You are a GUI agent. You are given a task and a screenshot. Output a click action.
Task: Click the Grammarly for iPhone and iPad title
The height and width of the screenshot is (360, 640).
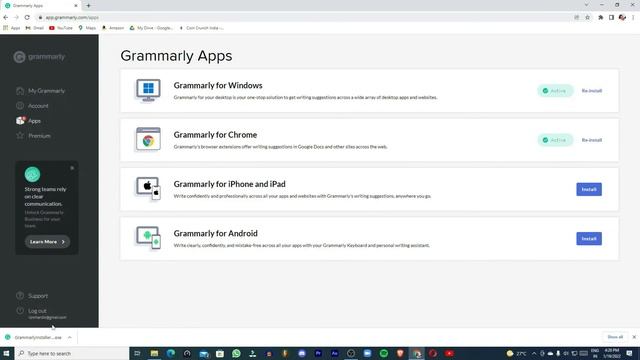click(229, 184)
